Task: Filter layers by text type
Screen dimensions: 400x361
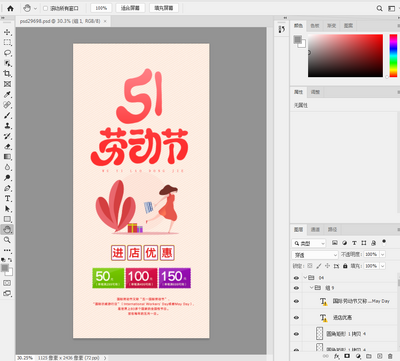Action: point(354,243)
